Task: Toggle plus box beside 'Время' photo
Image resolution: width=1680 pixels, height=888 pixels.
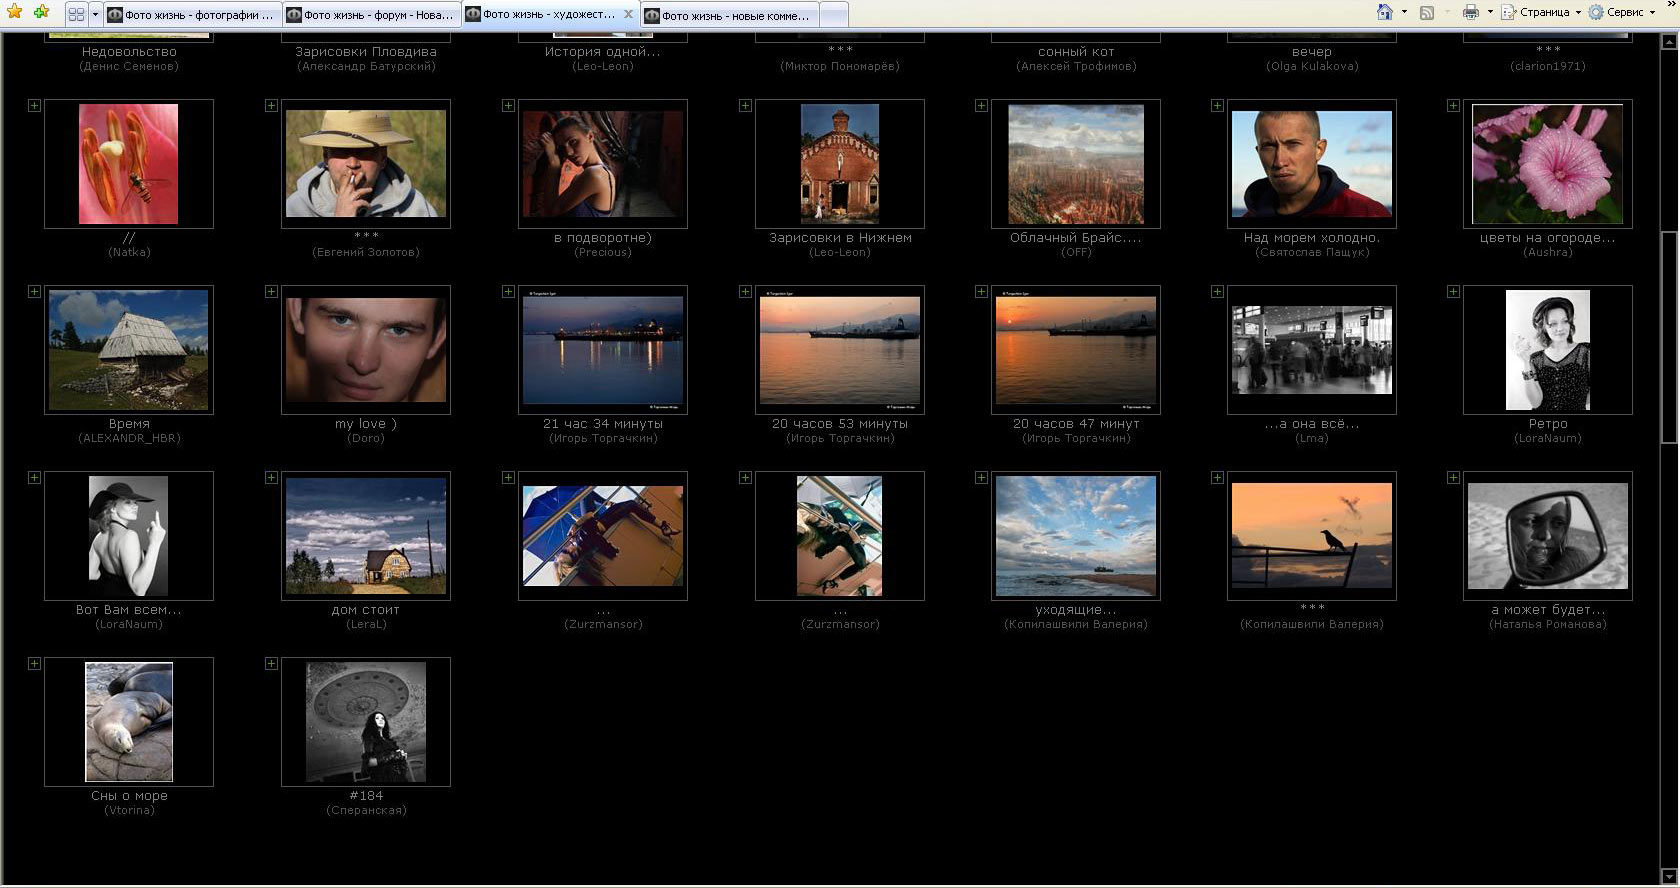Action: [34, 292]
